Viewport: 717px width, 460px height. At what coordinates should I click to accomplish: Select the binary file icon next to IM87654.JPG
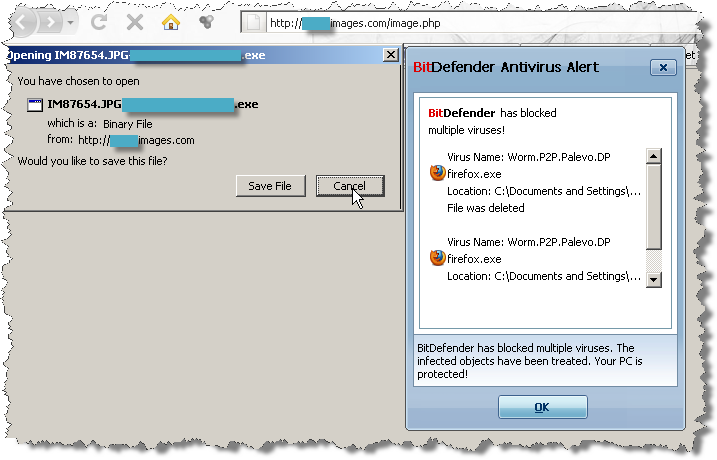35,105
